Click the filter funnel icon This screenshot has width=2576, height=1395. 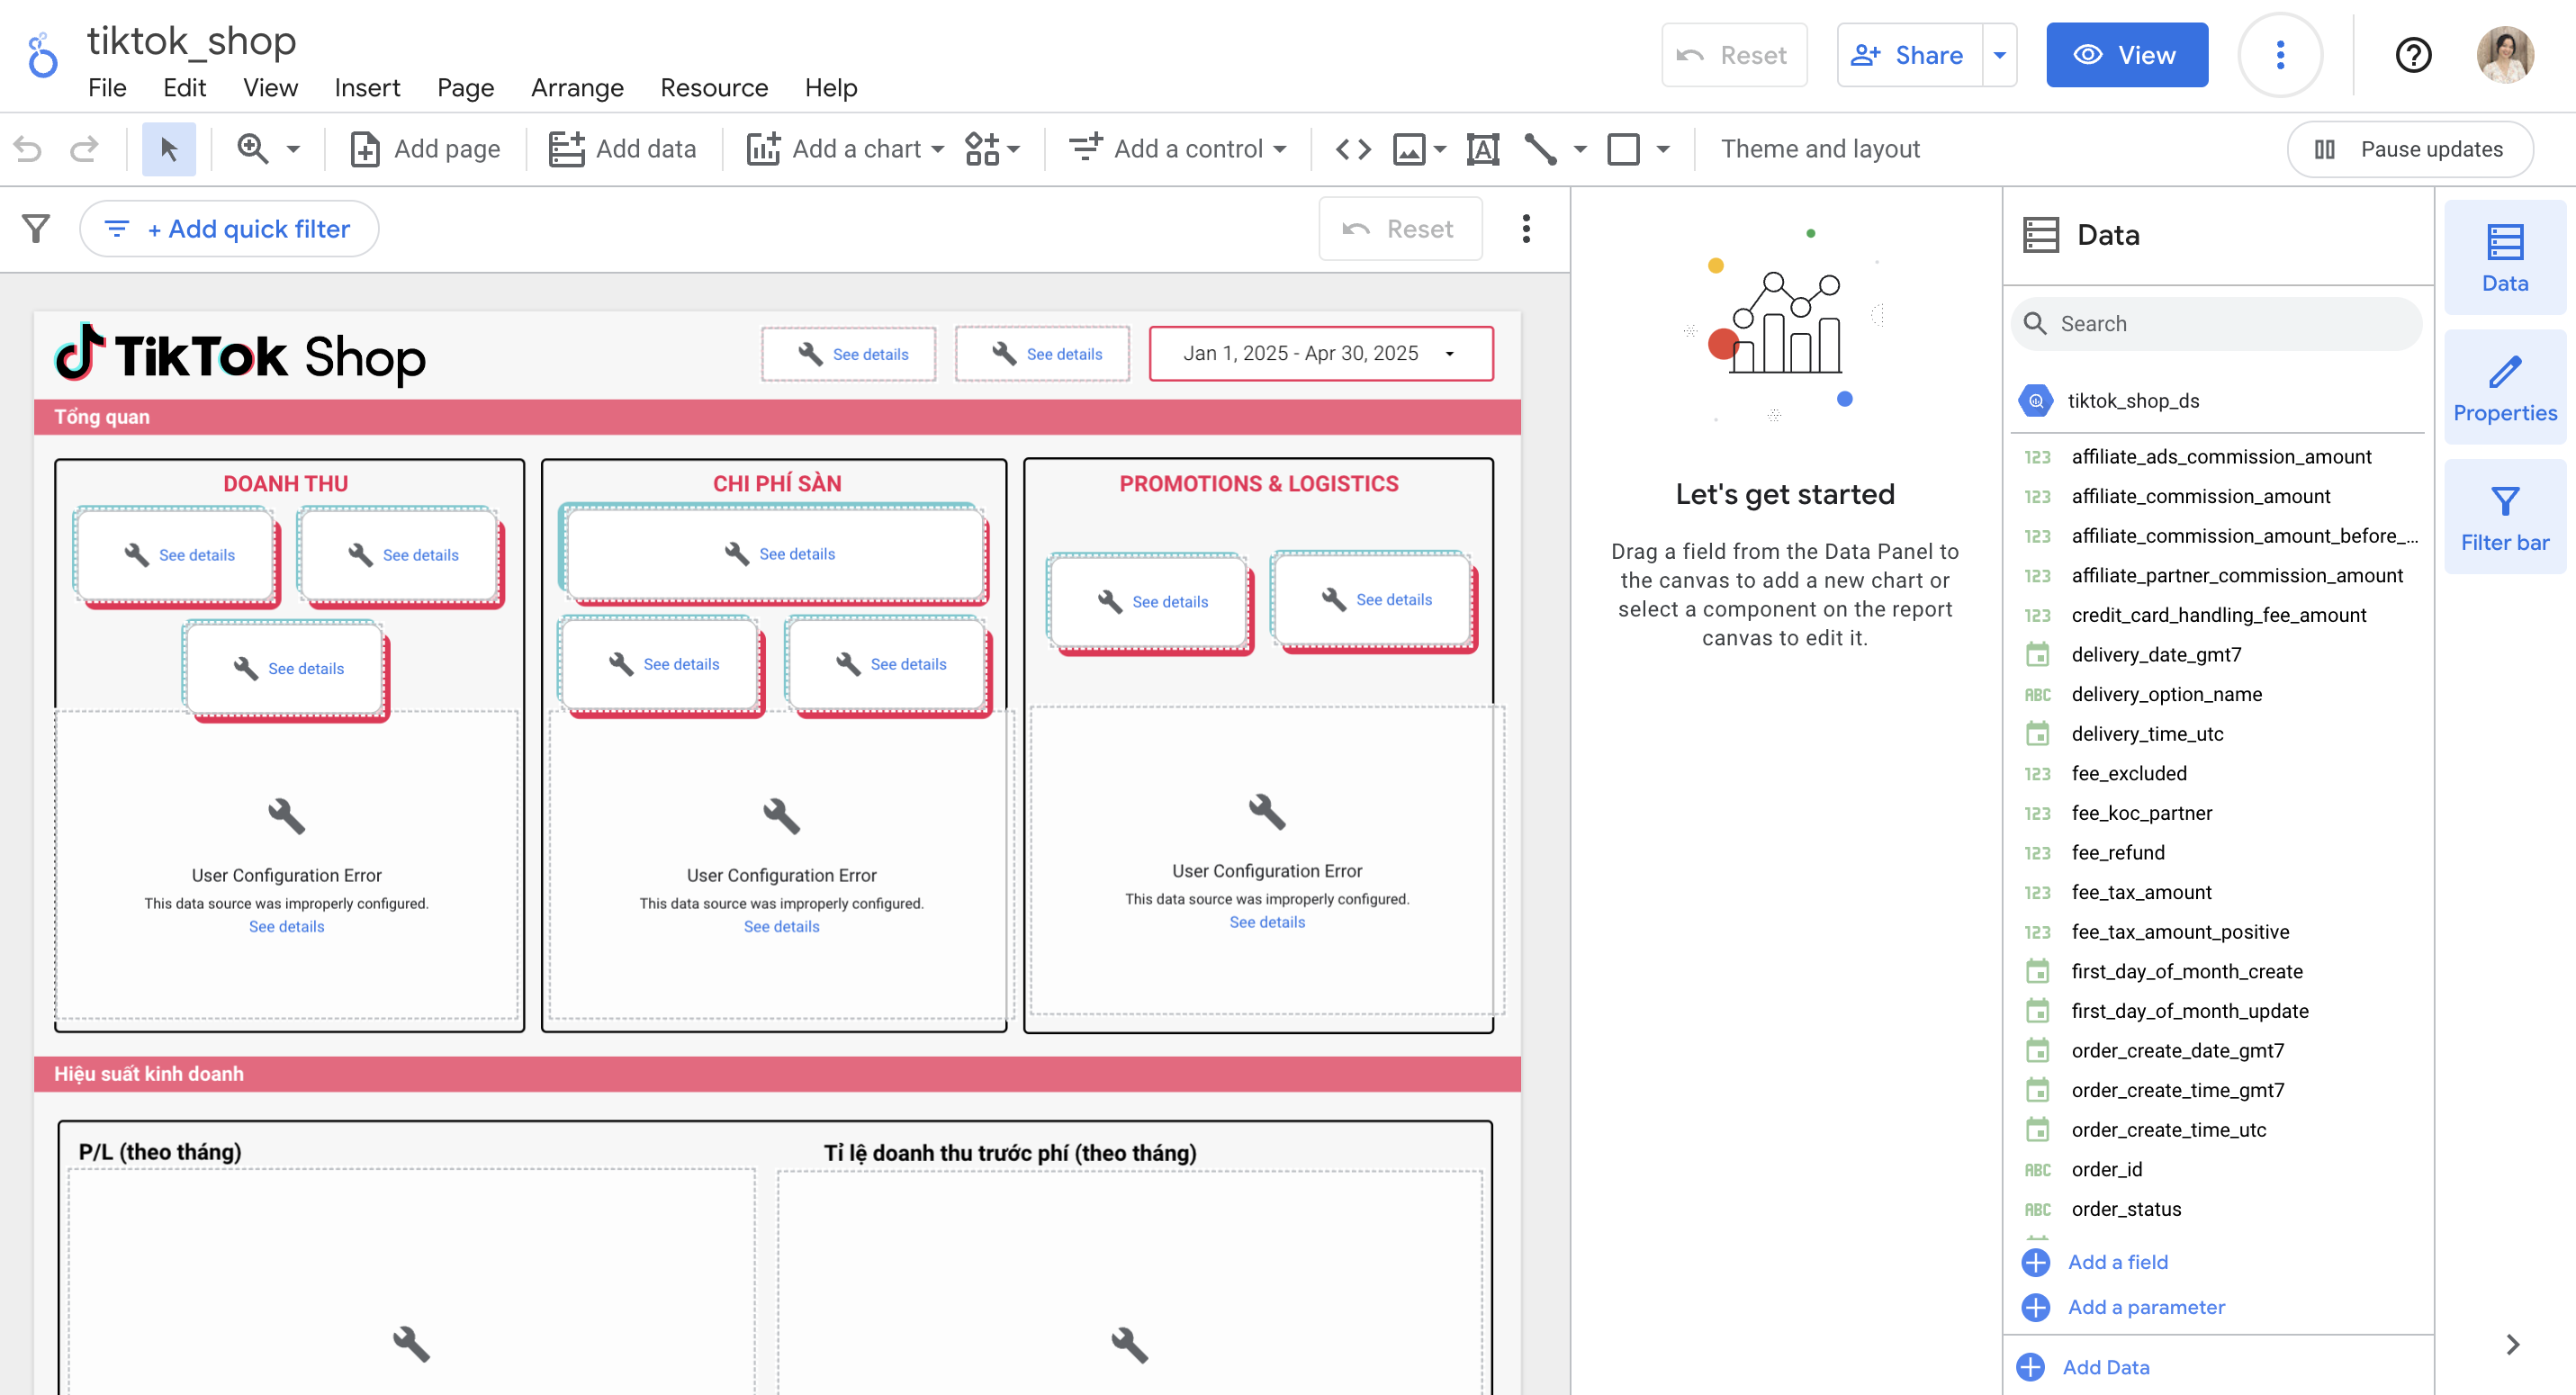coord(36,229)
